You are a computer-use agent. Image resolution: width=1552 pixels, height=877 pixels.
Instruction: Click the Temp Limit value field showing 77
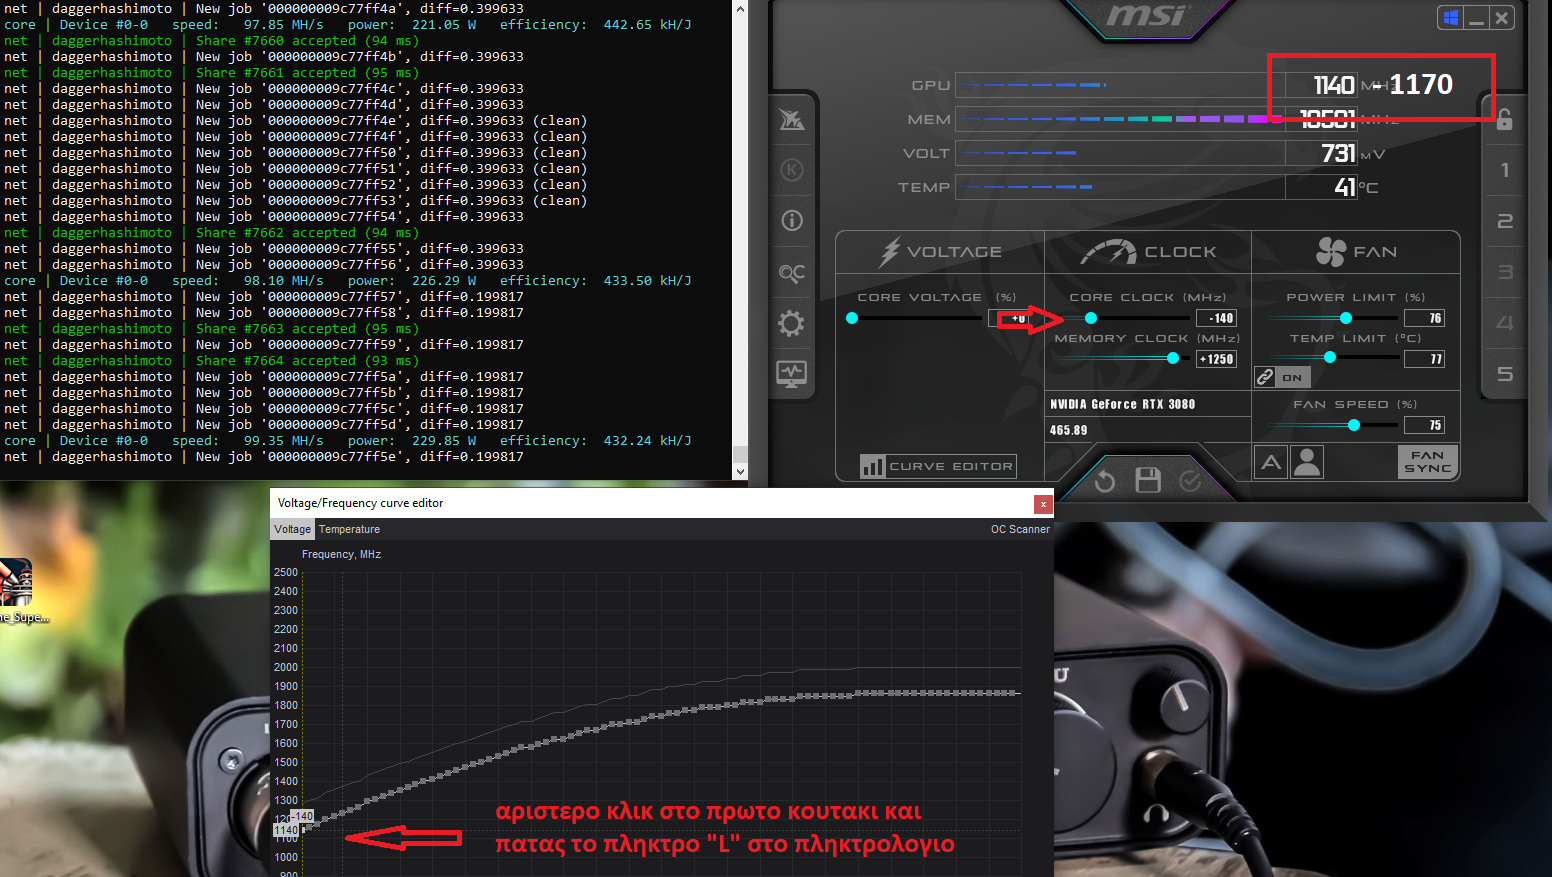(x=1424, y=359)
